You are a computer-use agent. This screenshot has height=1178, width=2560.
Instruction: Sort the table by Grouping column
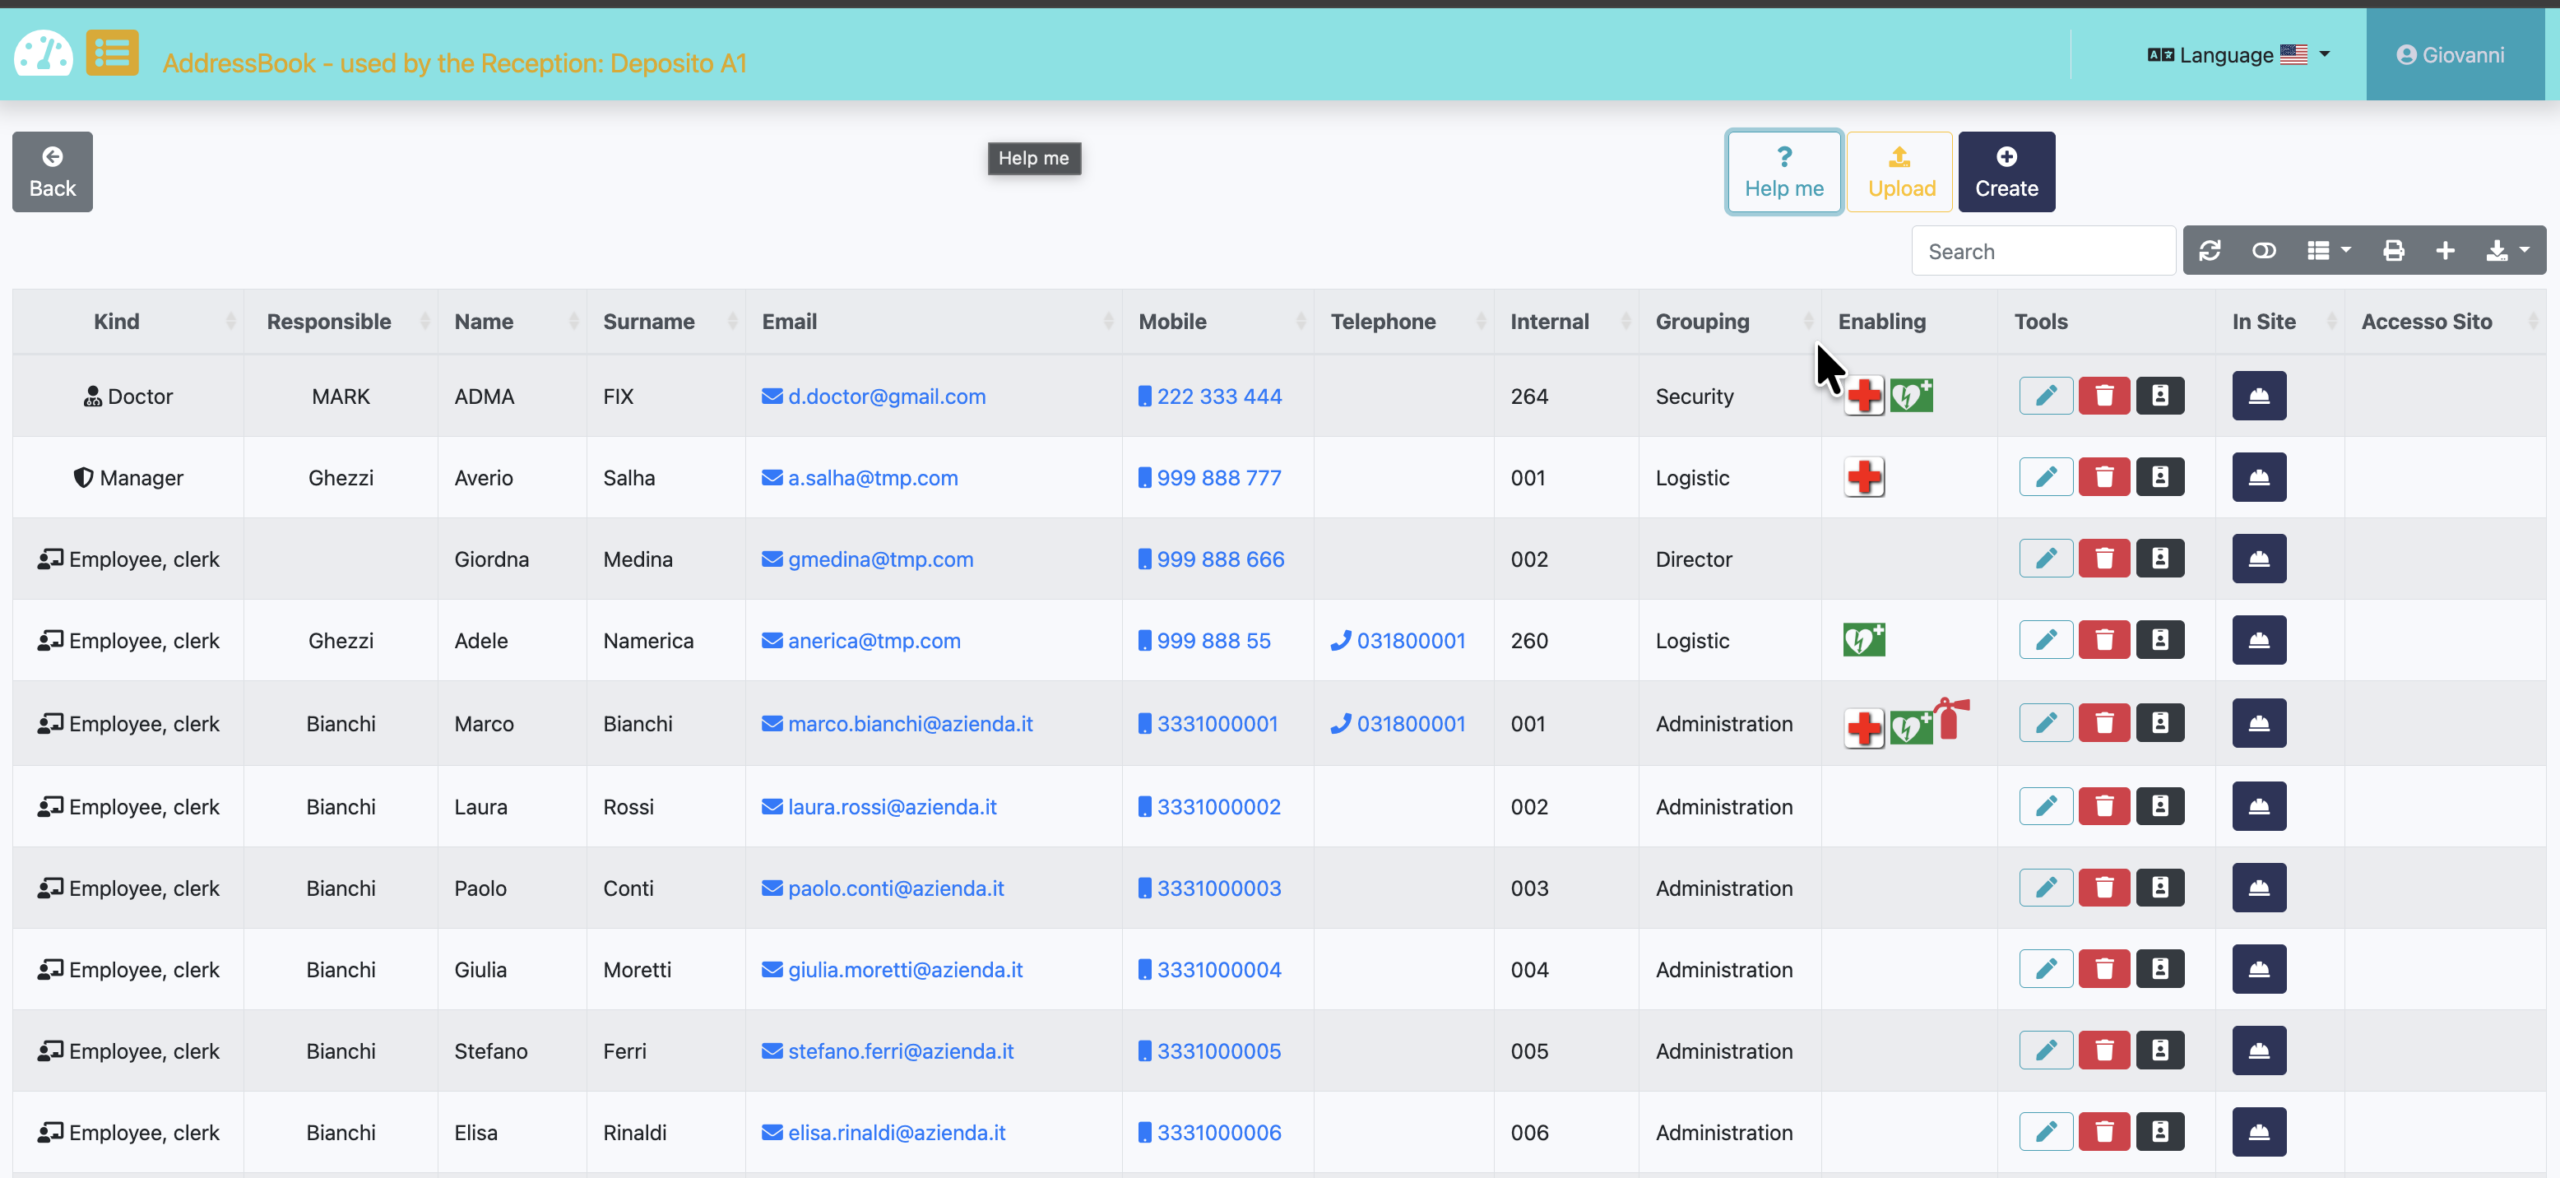[x=1702, y=321]
